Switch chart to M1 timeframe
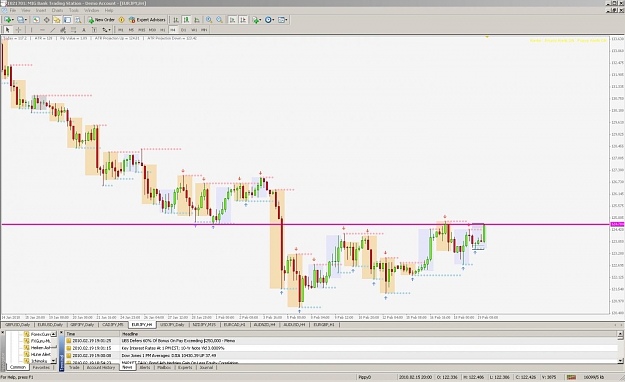 (x=121, y=30)
